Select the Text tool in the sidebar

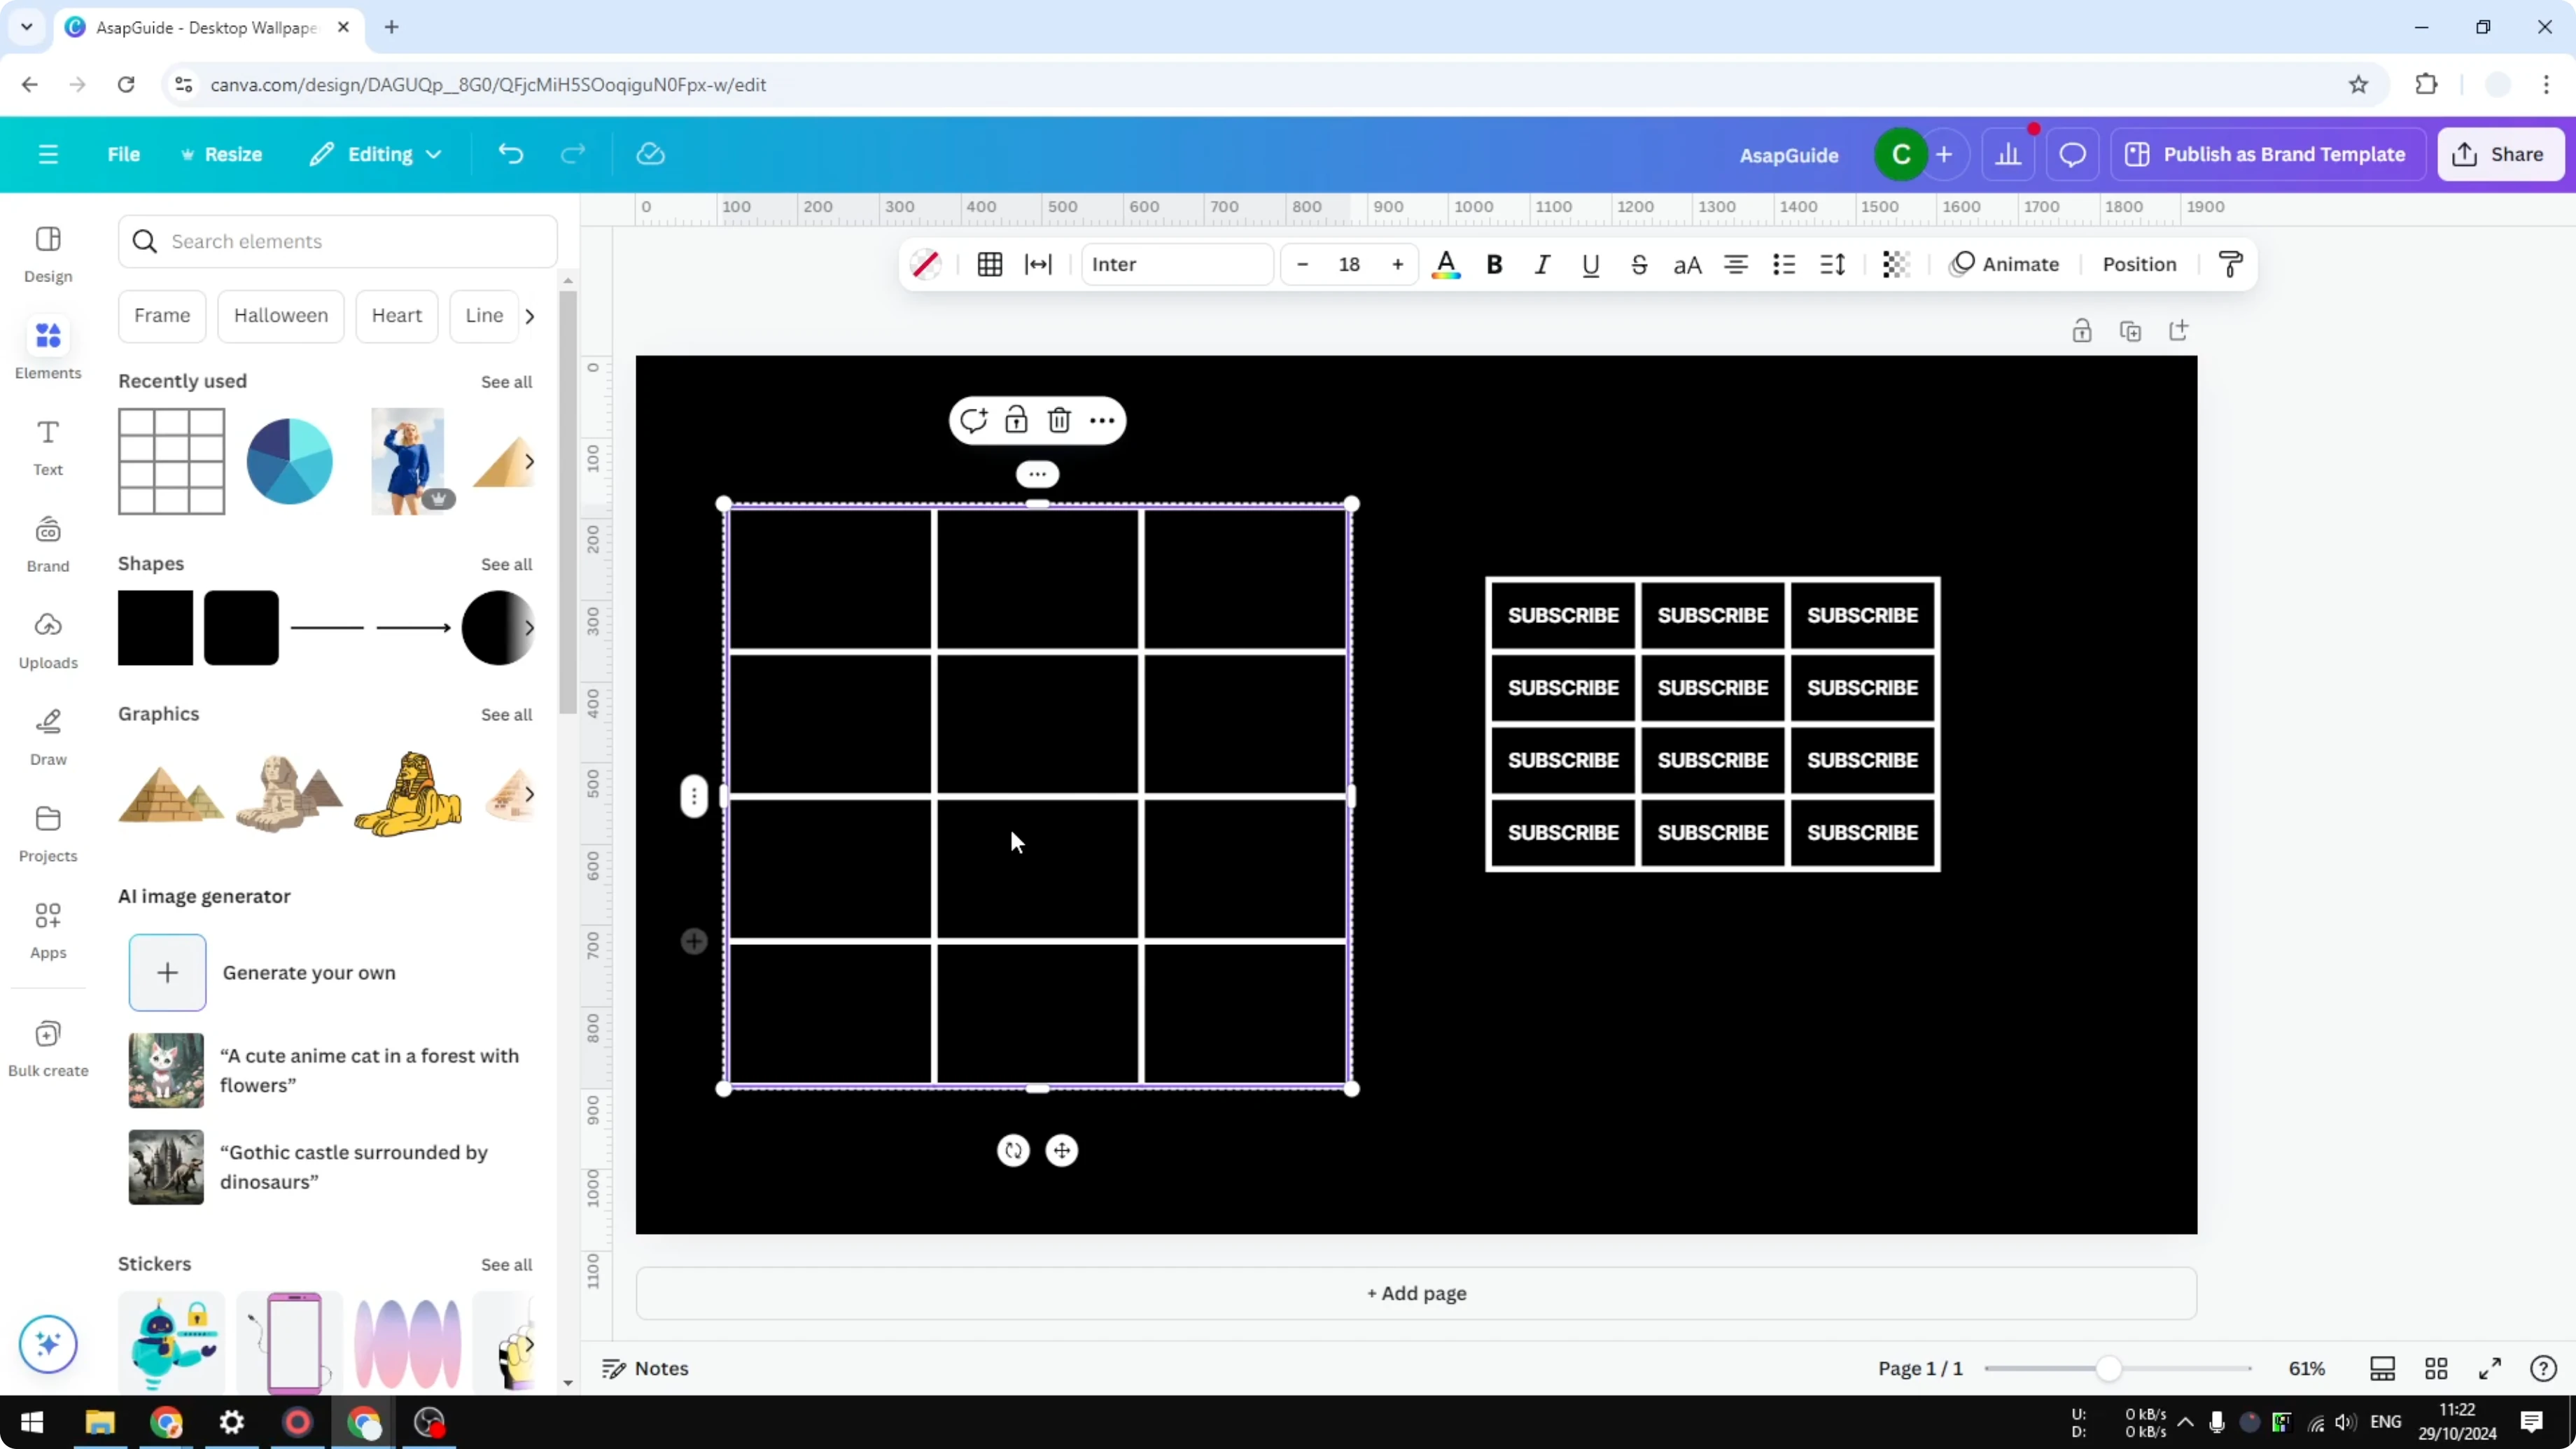[x=47, y=447]
